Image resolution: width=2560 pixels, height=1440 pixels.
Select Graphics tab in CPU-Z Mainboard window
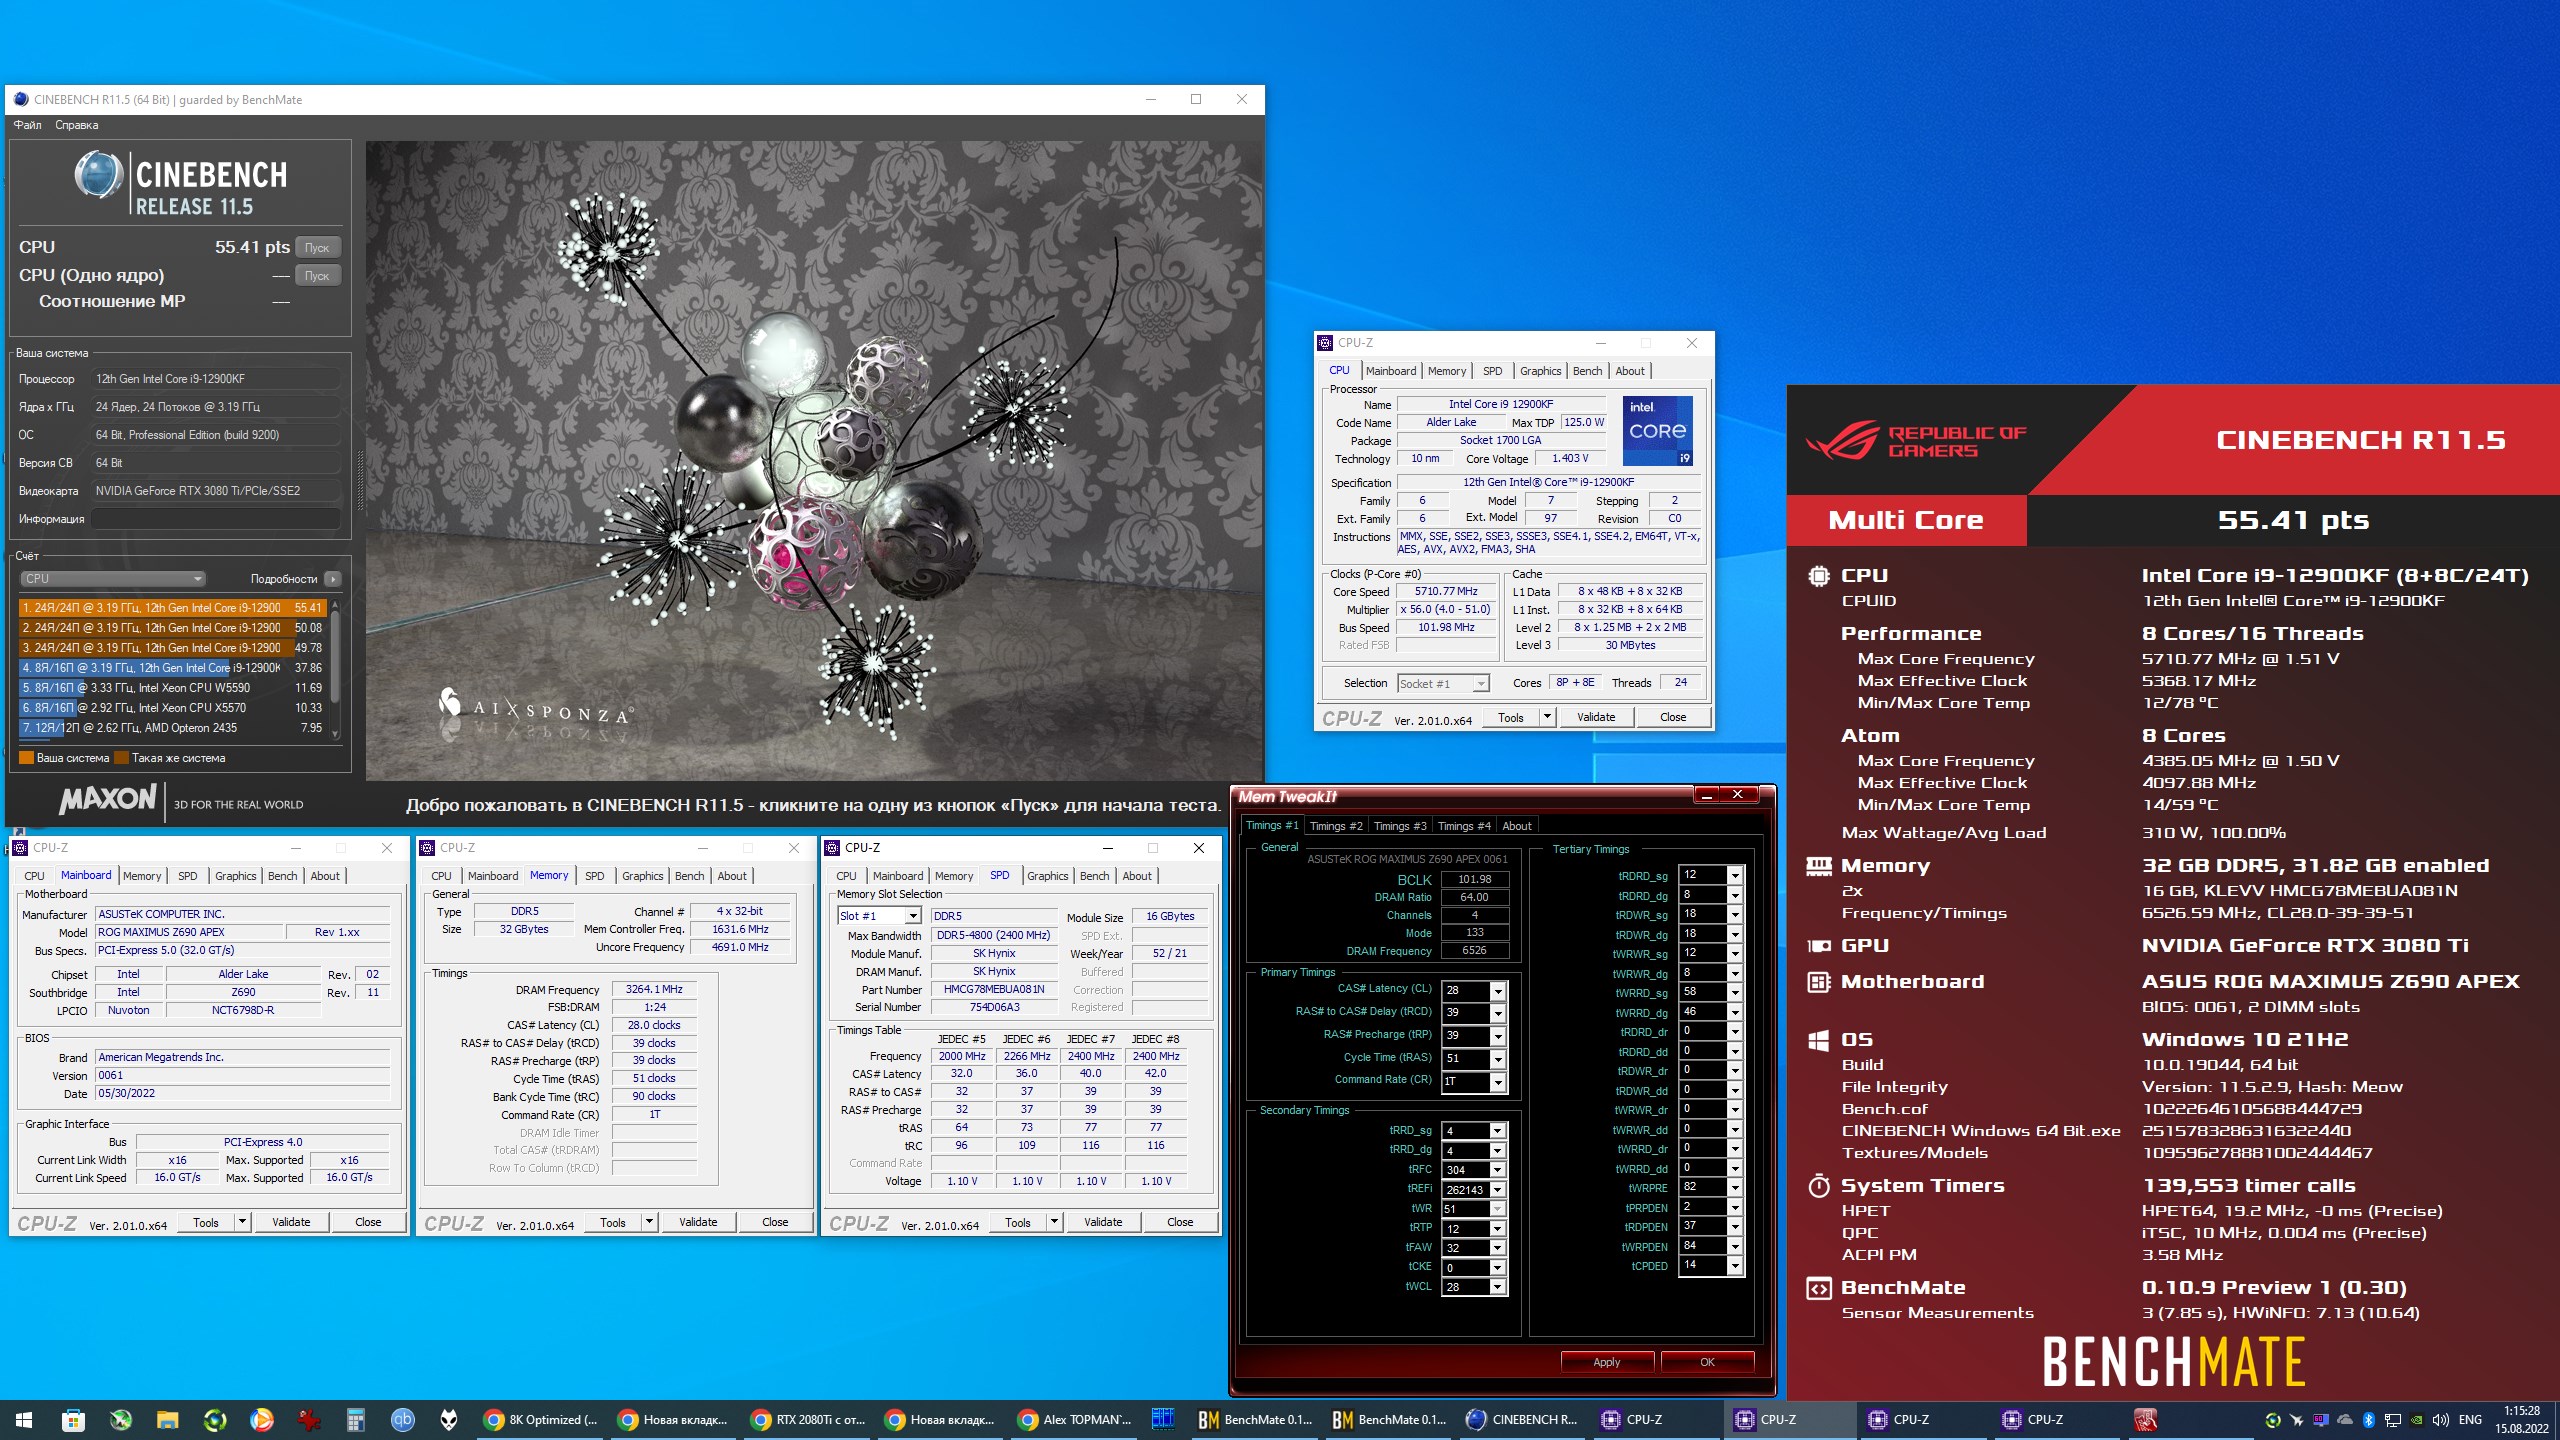coord(236,876)
